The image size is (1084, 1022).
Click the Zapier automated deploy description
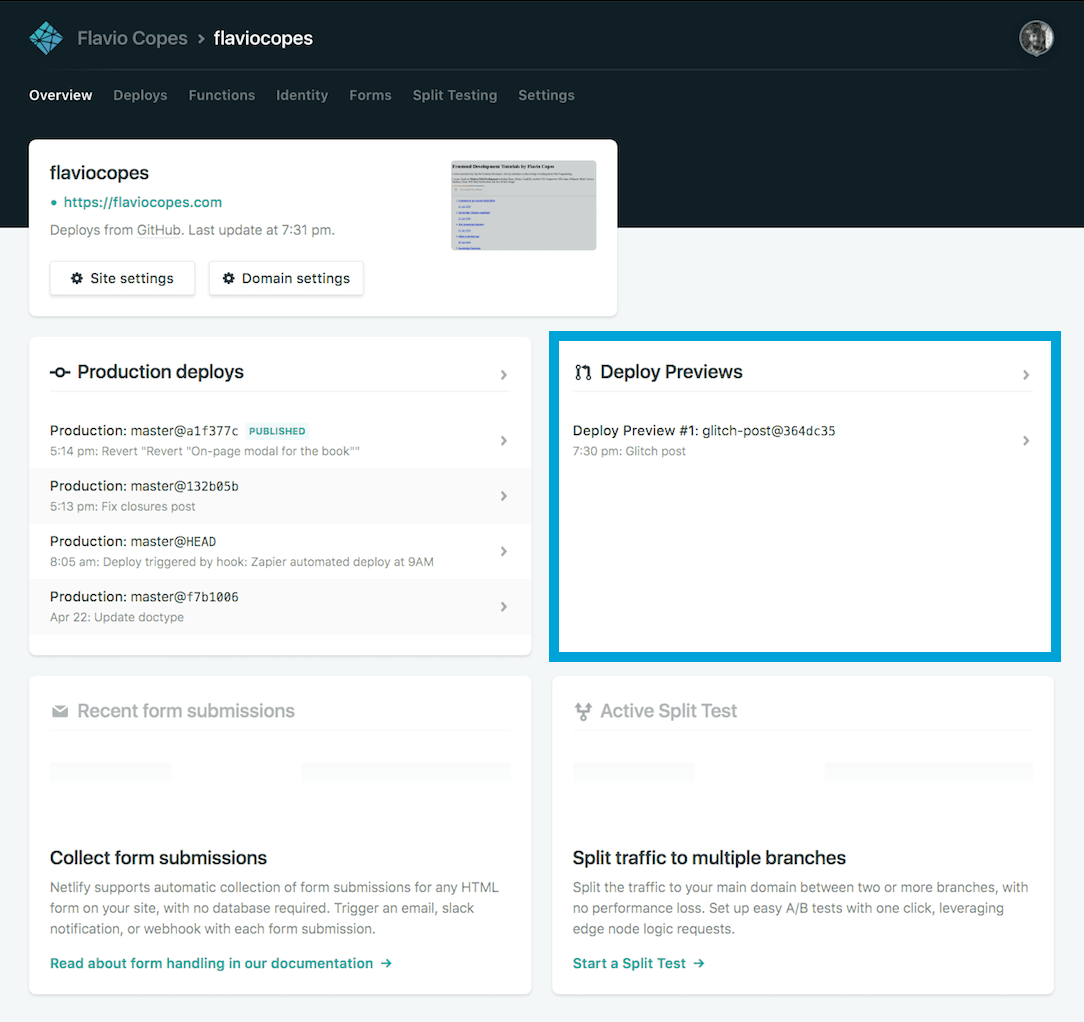point(242,561)
